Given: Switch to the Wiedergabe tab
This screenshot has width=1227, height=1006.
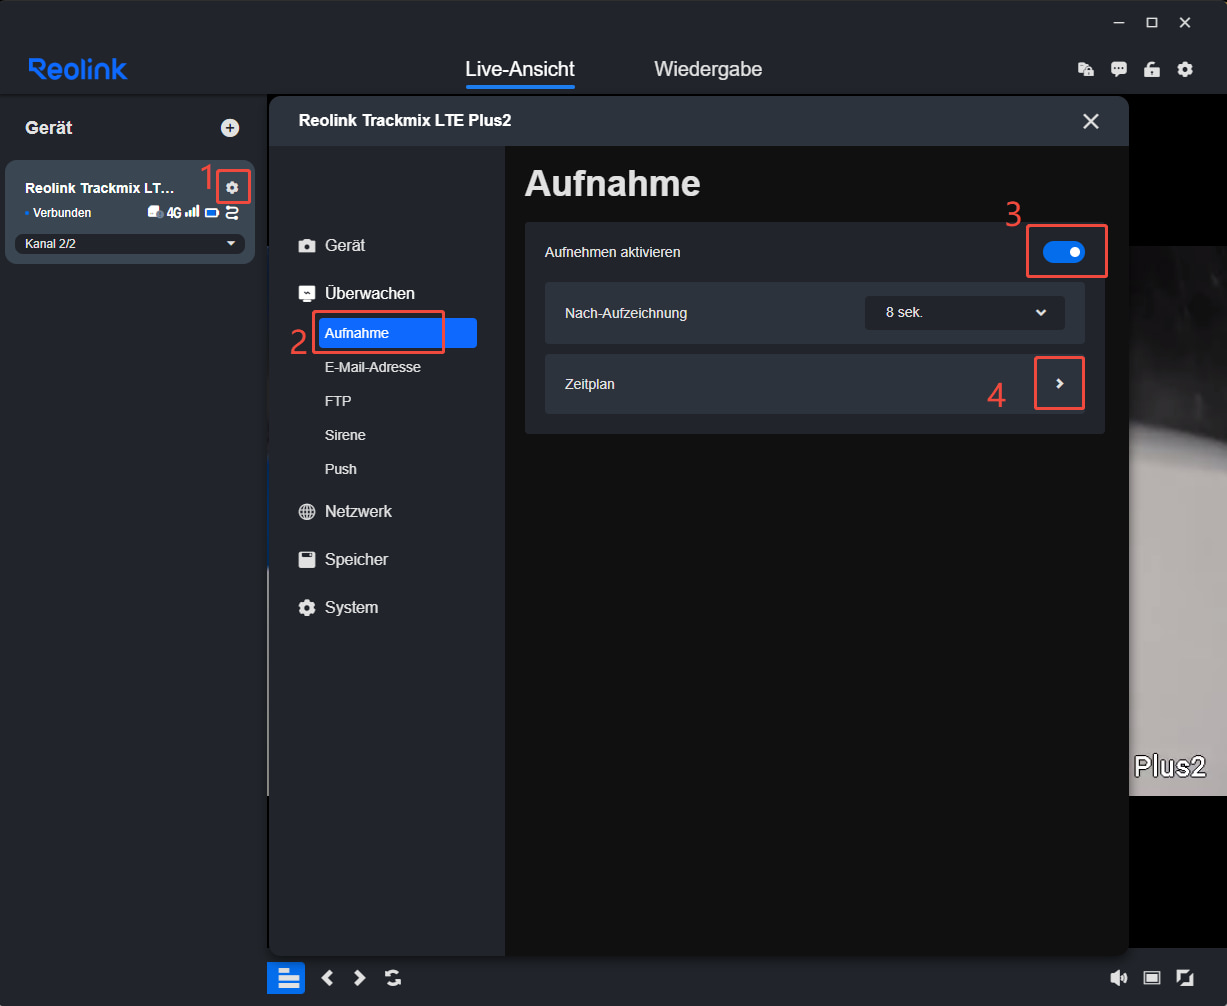Looking at the screenshot, I should click(x=708, y=69).
